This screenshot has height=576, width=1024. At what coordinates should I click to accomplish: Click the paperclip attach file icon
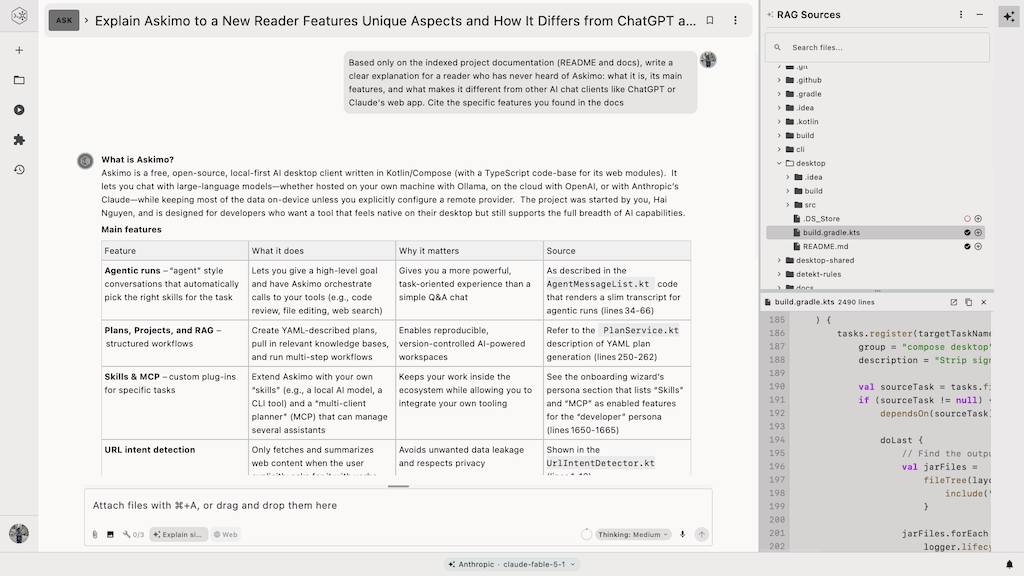(x=95, y=534)
